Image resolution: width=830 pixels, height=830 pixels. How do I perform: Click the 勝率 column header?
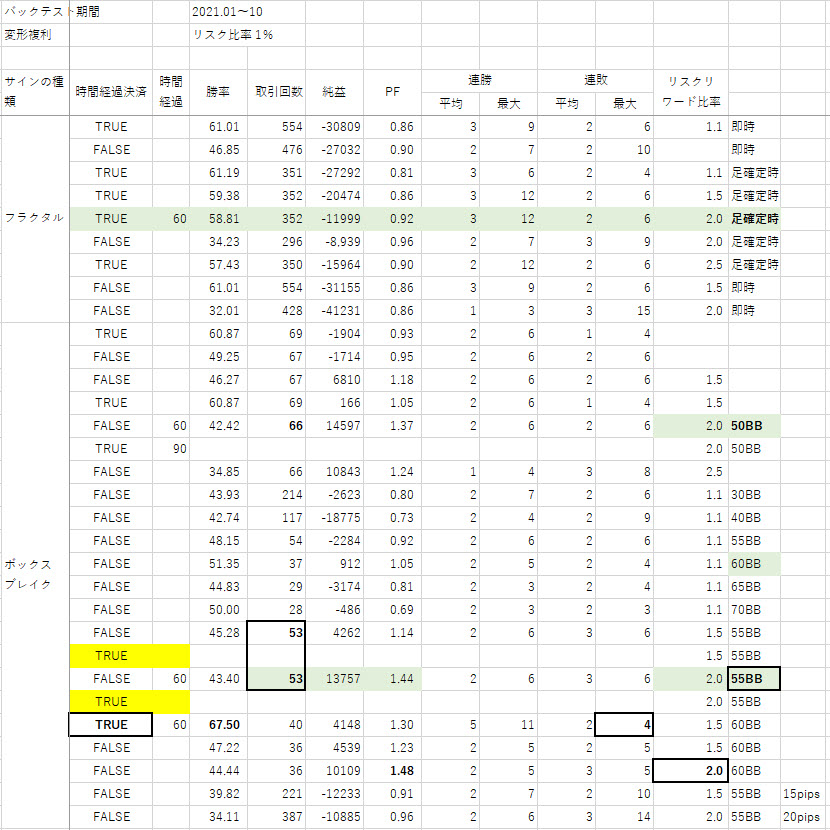pyautogui.click(x=218, y=92)
